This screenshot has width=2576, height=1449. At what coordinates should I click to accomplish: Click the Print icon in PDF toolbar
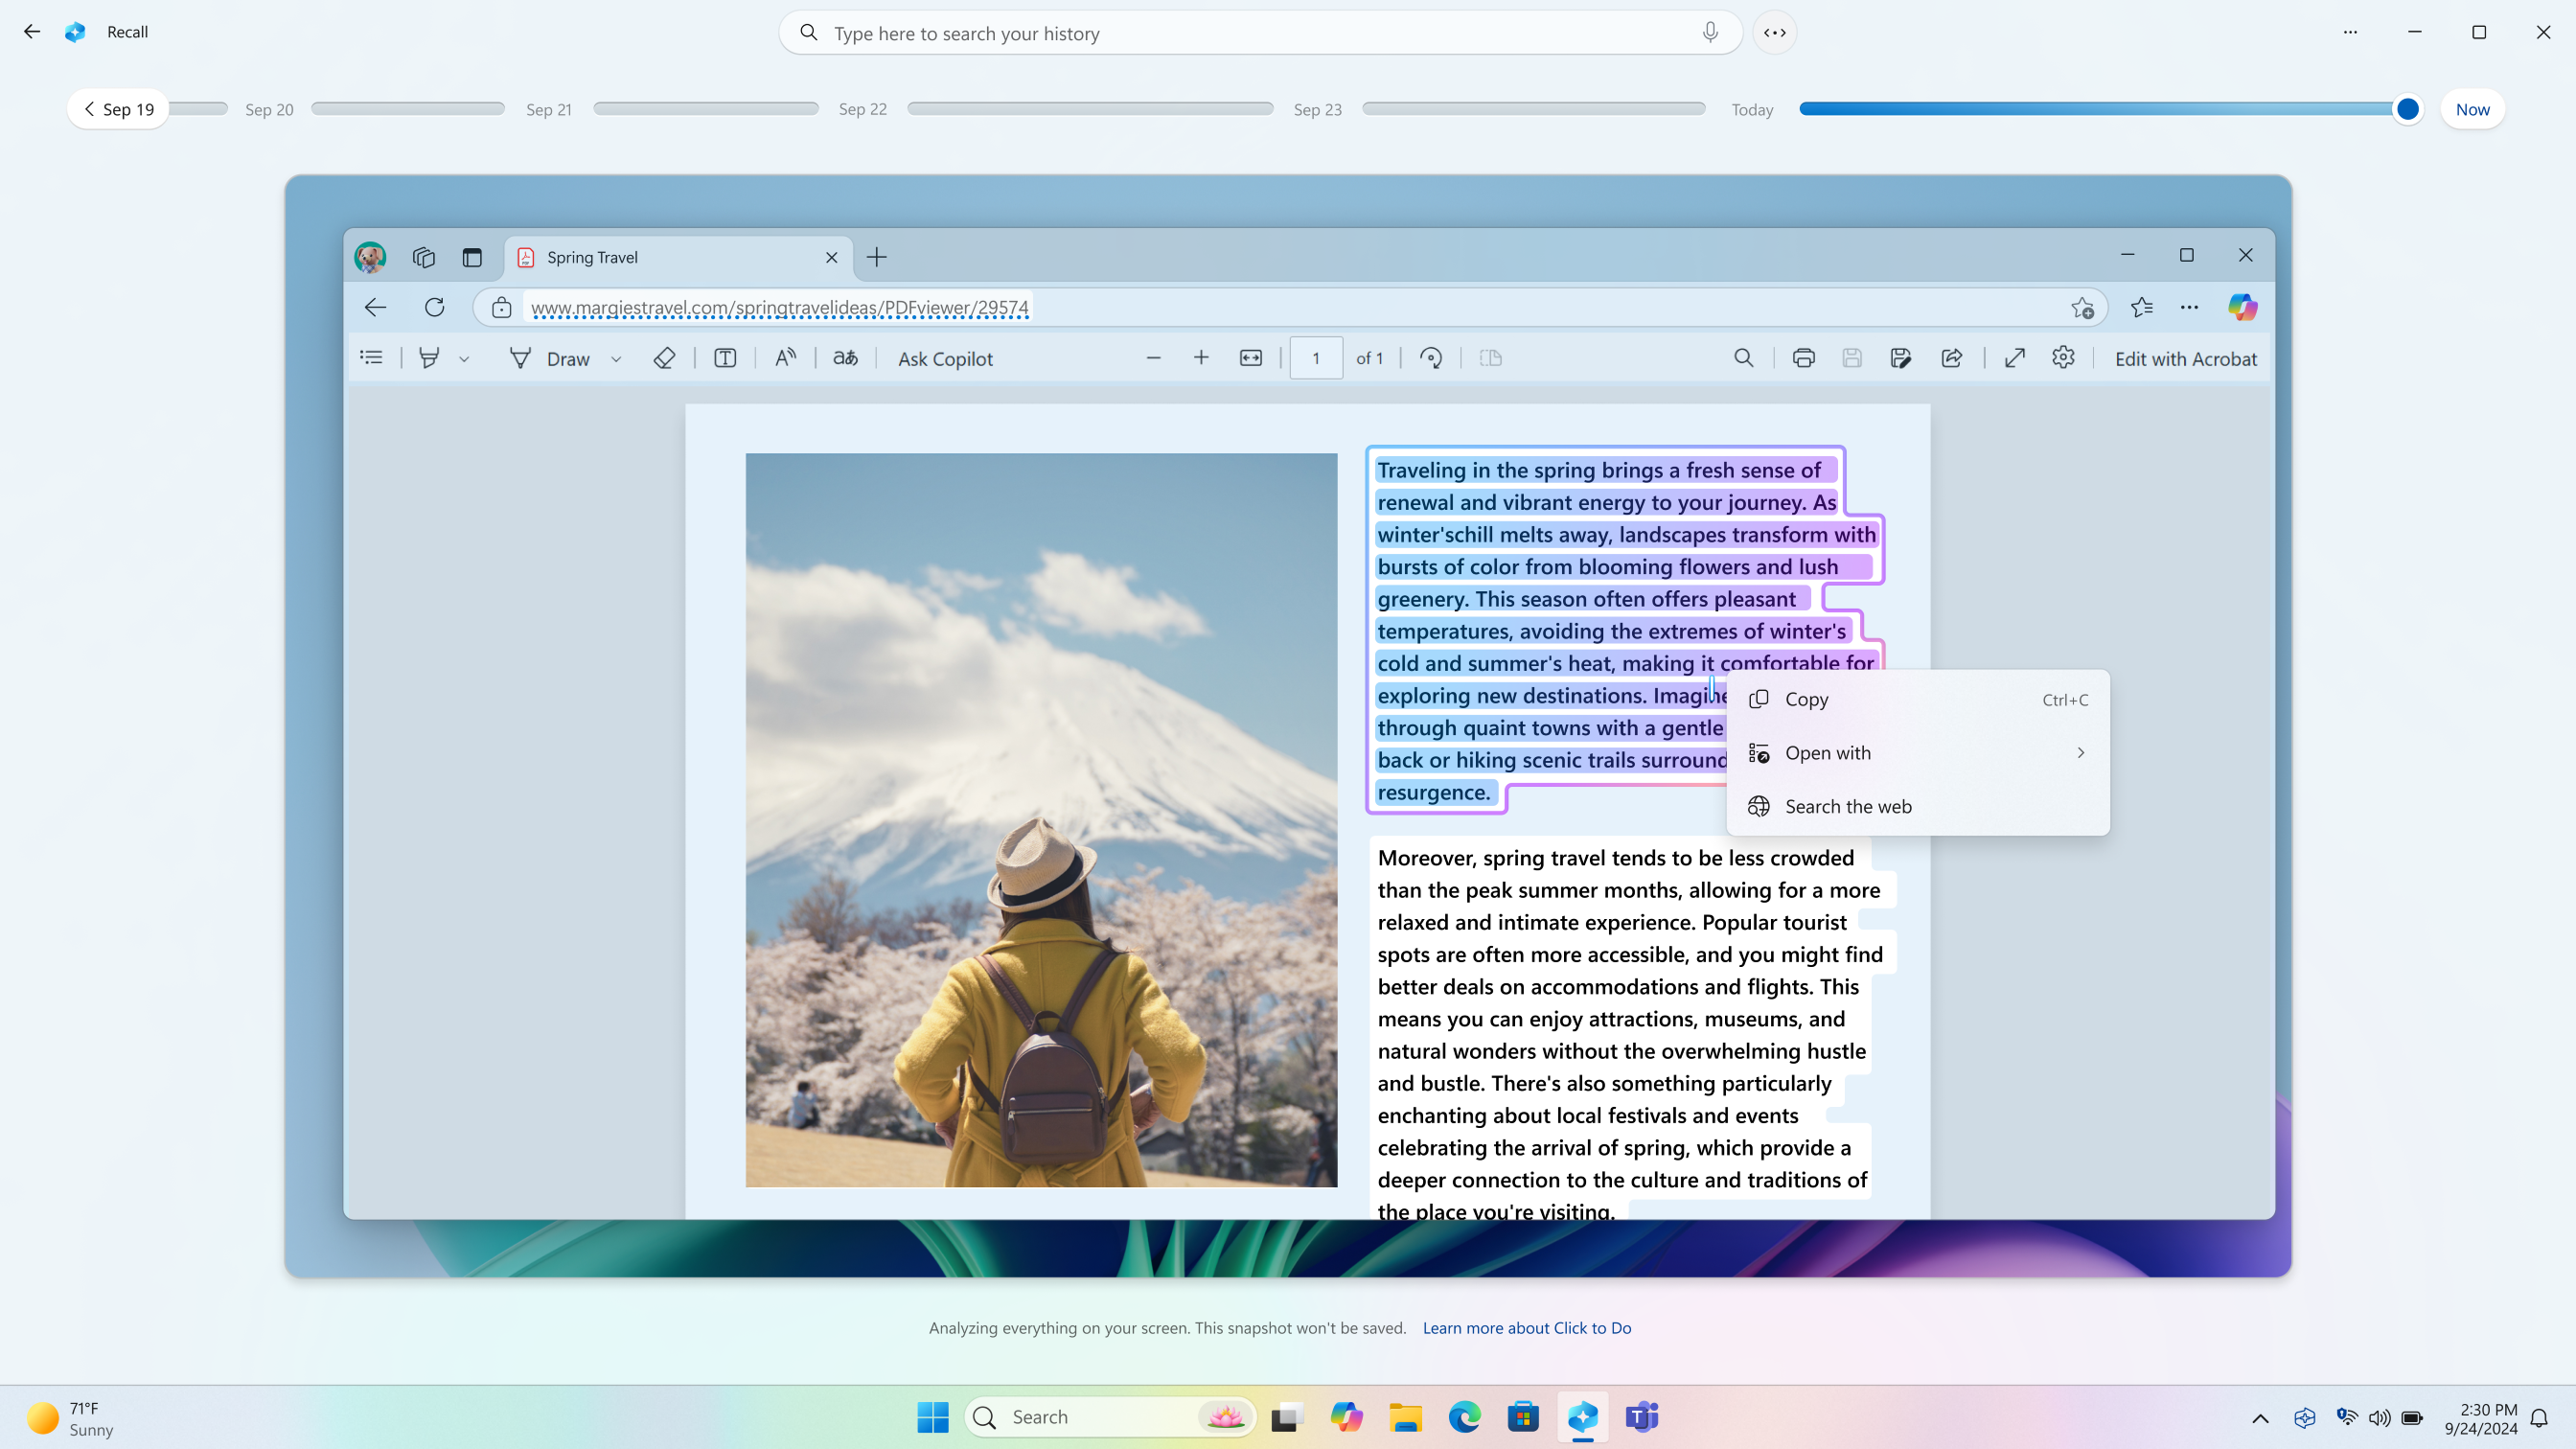(1803, 357)
